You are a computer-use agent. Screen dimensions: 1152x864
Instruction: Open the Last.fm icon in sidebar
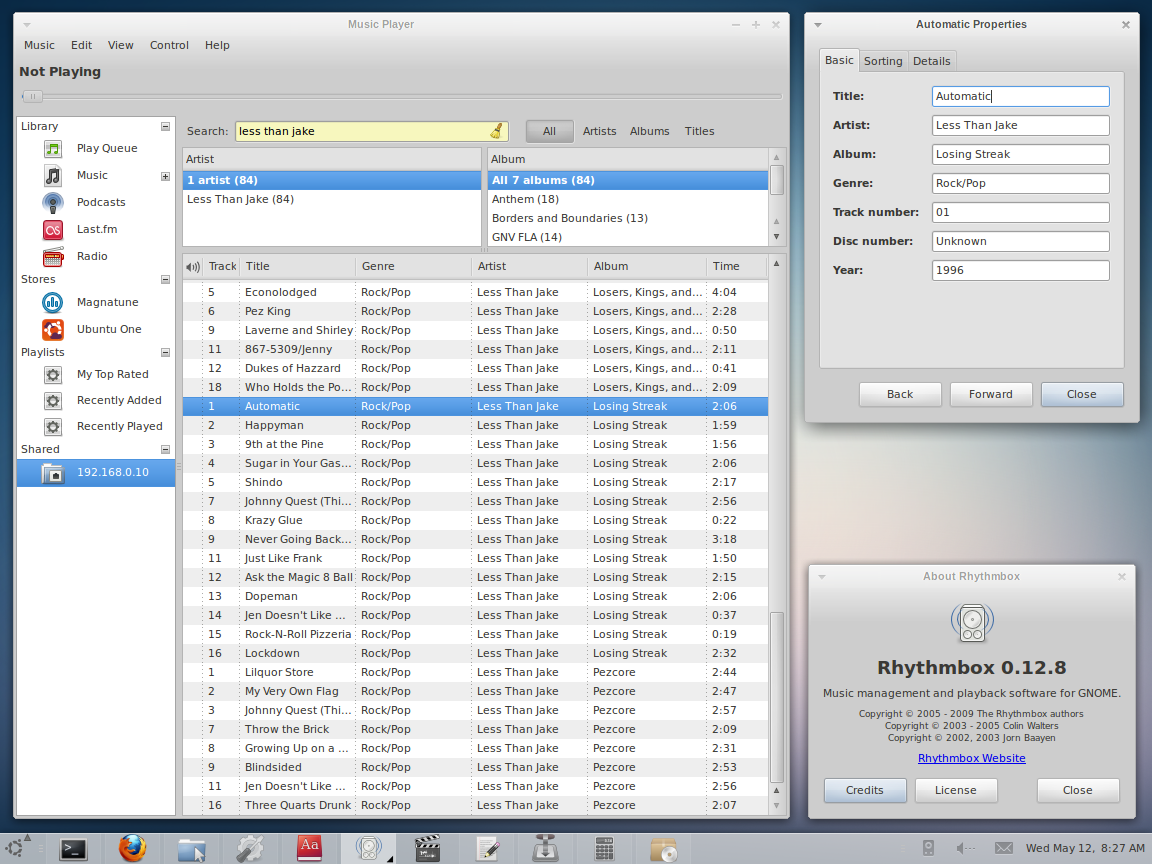click(x=53, y=230)
